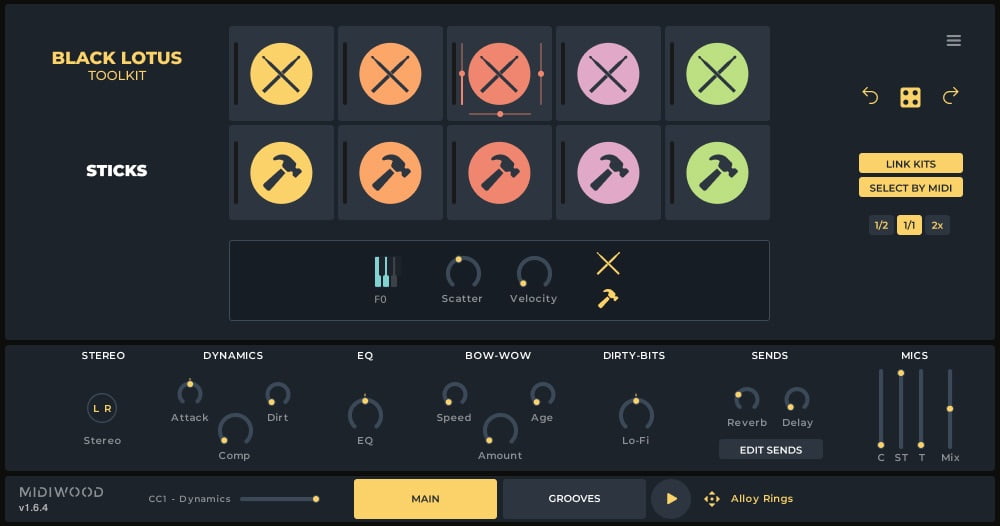The image size is (1000, 526).
Task: Click the yellow crossed-sticks pad
Action: 281,74
